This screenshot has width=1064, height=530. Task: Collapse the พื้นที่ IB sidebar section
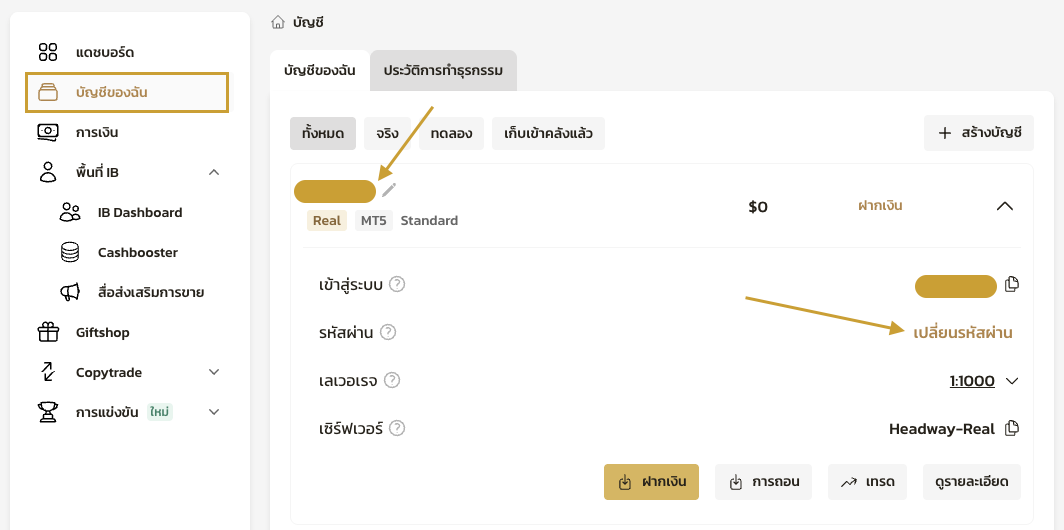pyautogui.click(x=214, y=172)
